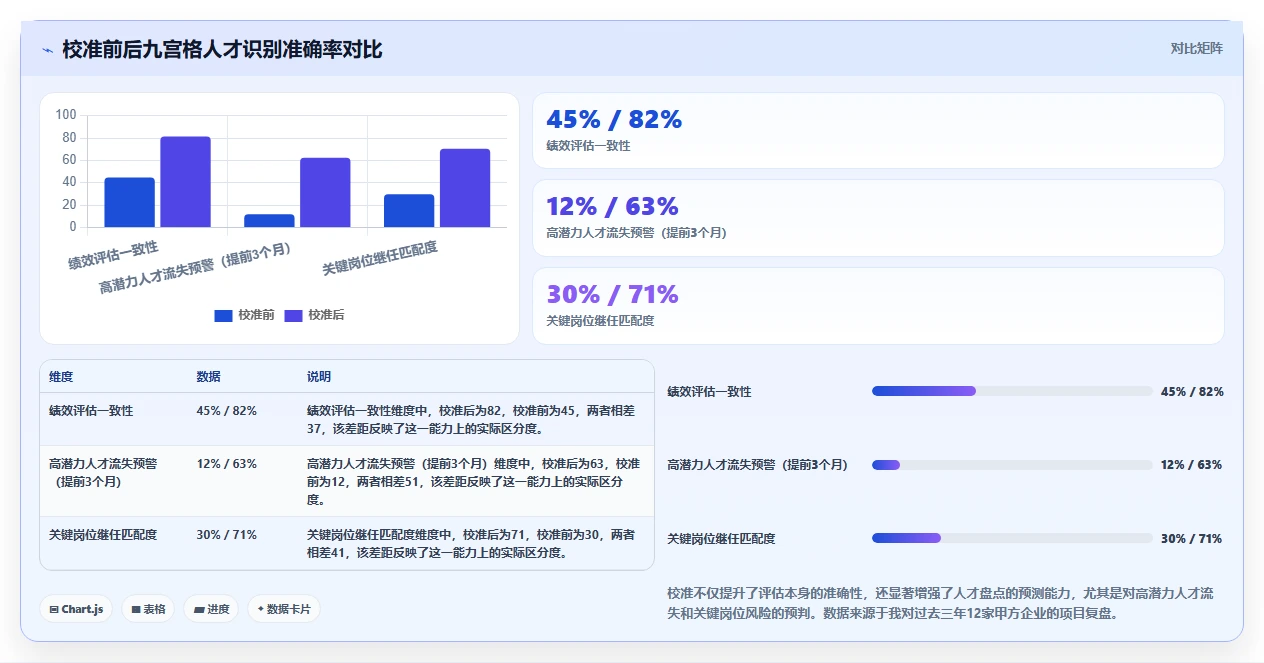This screenshot has height=663, width=1264.
Task: Select the 45% / 82% data card
Action: click(x=878, y=131)
